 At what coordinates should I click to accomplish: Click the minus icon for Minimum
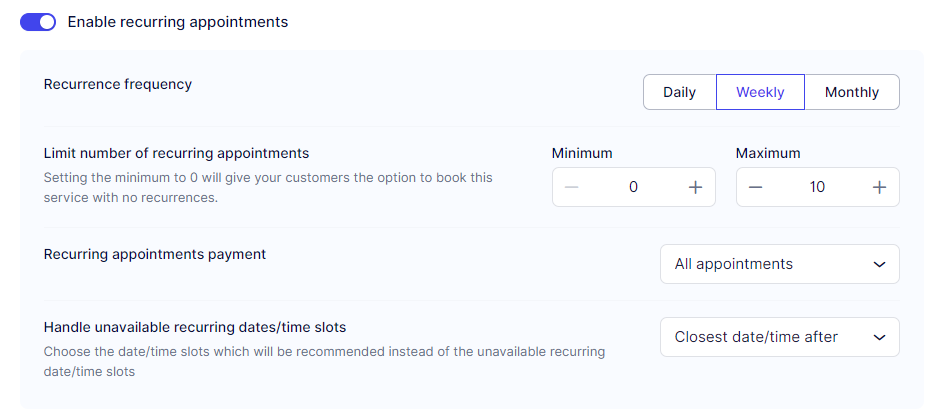572,187
